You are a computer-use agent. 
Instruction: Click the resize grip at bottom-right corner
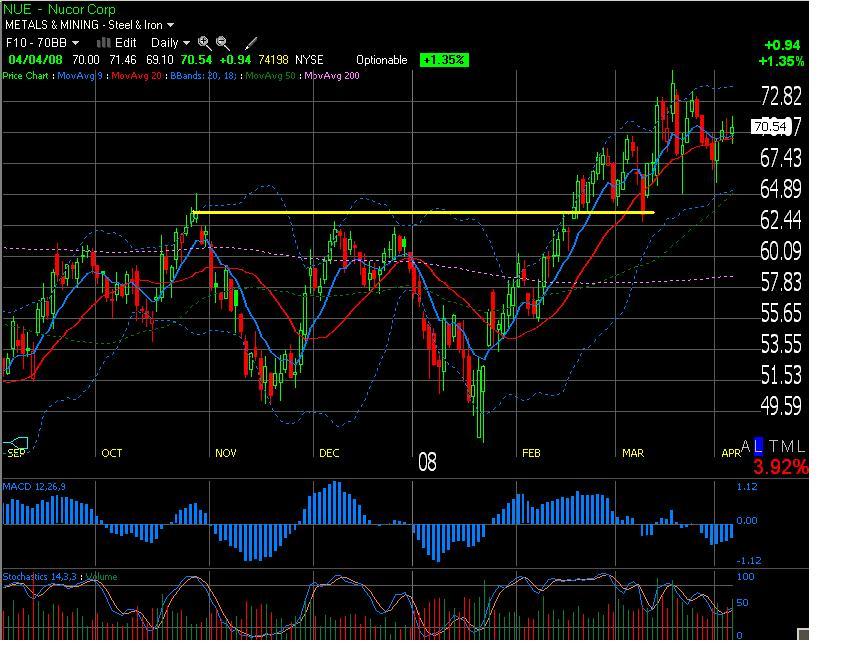(x=803, y=634)
